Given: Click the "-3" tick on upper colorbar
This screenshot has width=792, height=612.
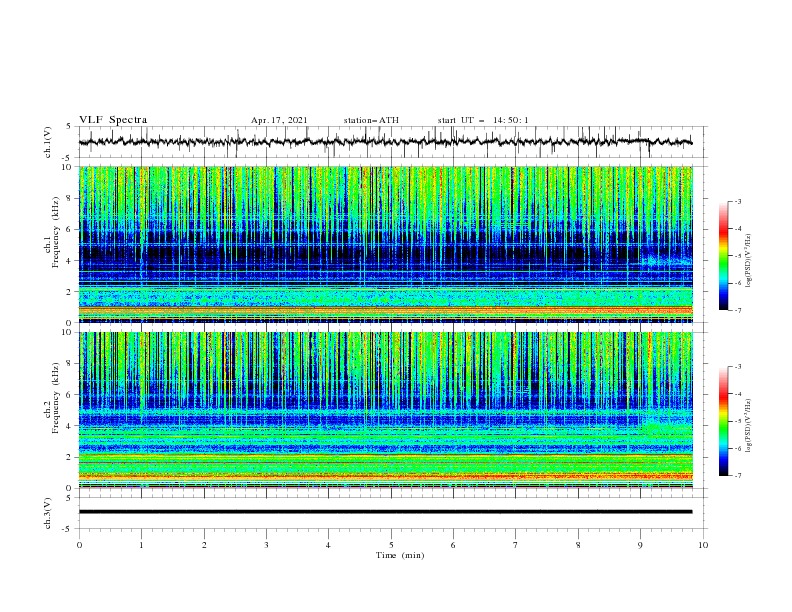Looking at the screenshot, I should pyautogui.click(x=738, y=201).
